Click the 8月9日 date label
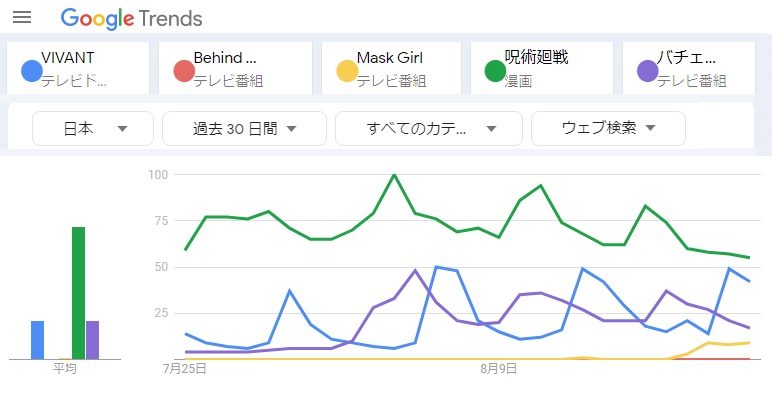 pyautogui.click(x=498, y=369)
